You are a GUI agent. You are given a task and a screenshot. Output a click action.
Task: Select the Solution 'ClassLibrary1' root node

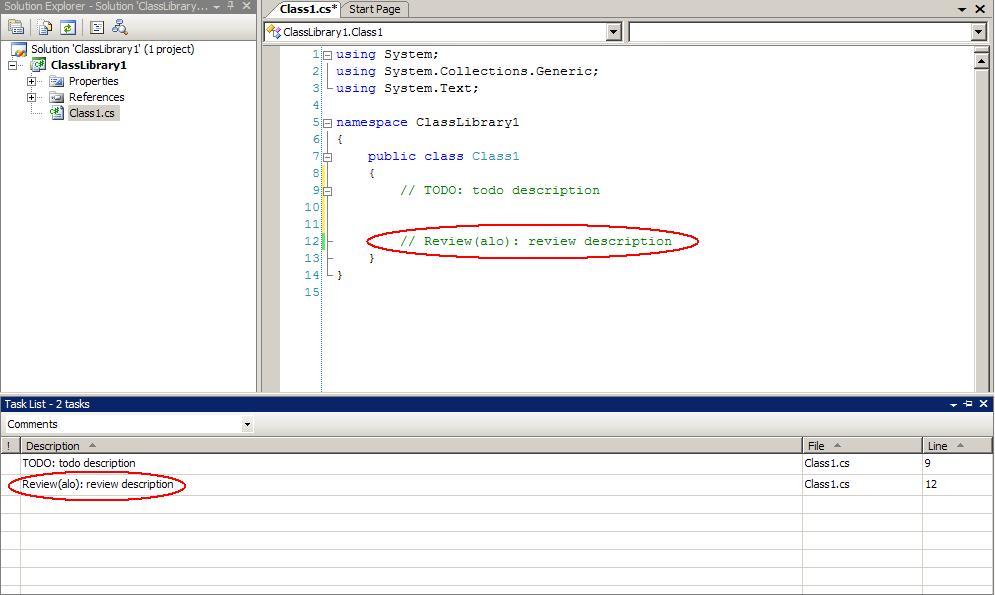112,49
